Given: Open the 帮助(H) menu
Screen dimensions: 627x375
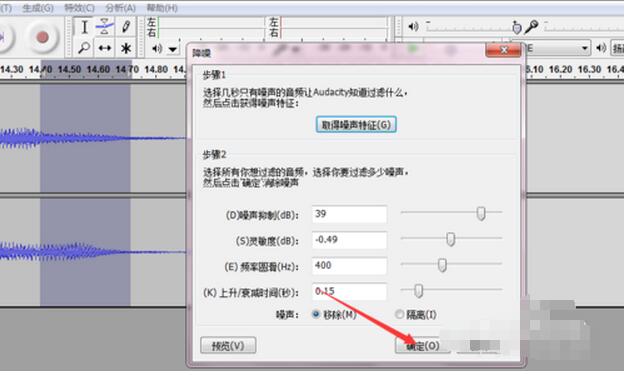Looking at the screenshot, I should [x=162, y=8].
